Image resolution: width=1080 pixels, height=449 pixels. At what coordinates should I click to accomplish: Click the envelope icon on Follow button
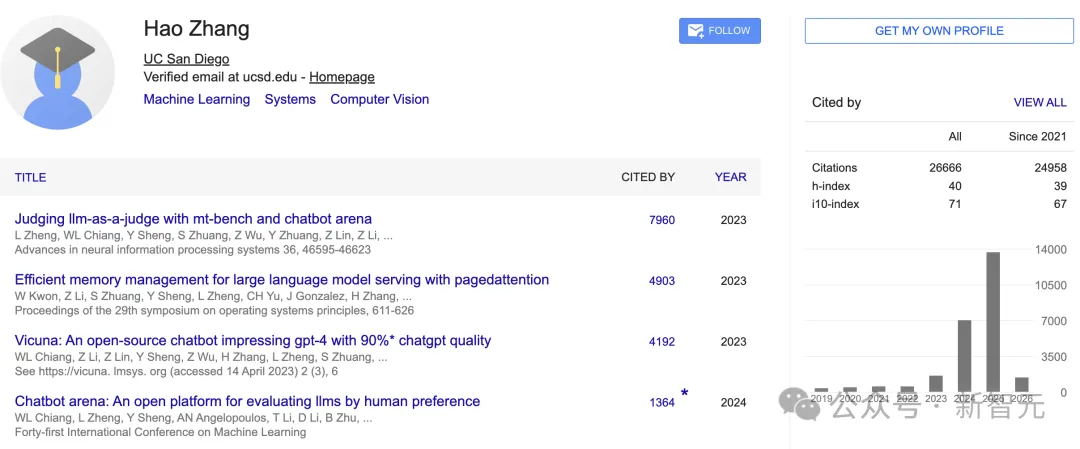pos(694,31)
